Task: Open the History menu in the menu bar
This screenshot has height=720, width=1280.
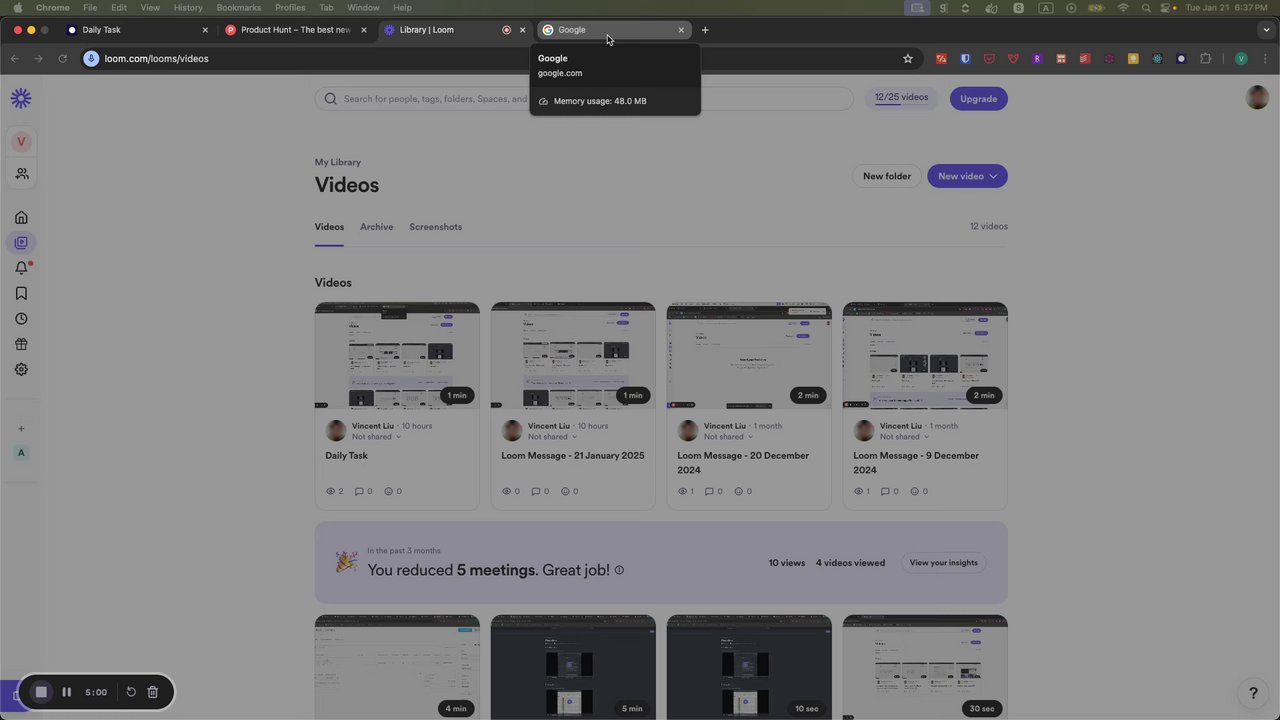Action: [188, 8]
